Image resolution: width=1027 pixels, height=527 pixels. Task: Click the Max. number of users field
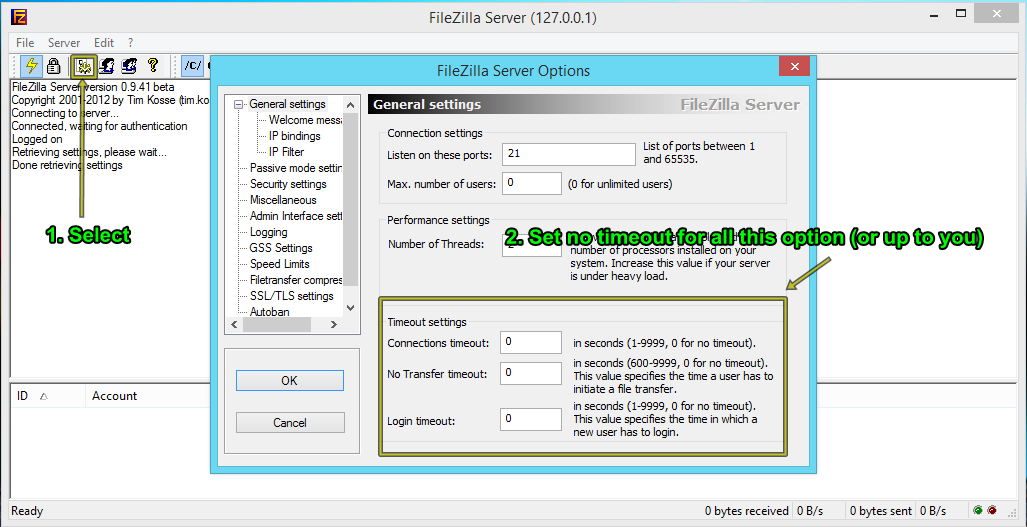[x=532, y=184]
